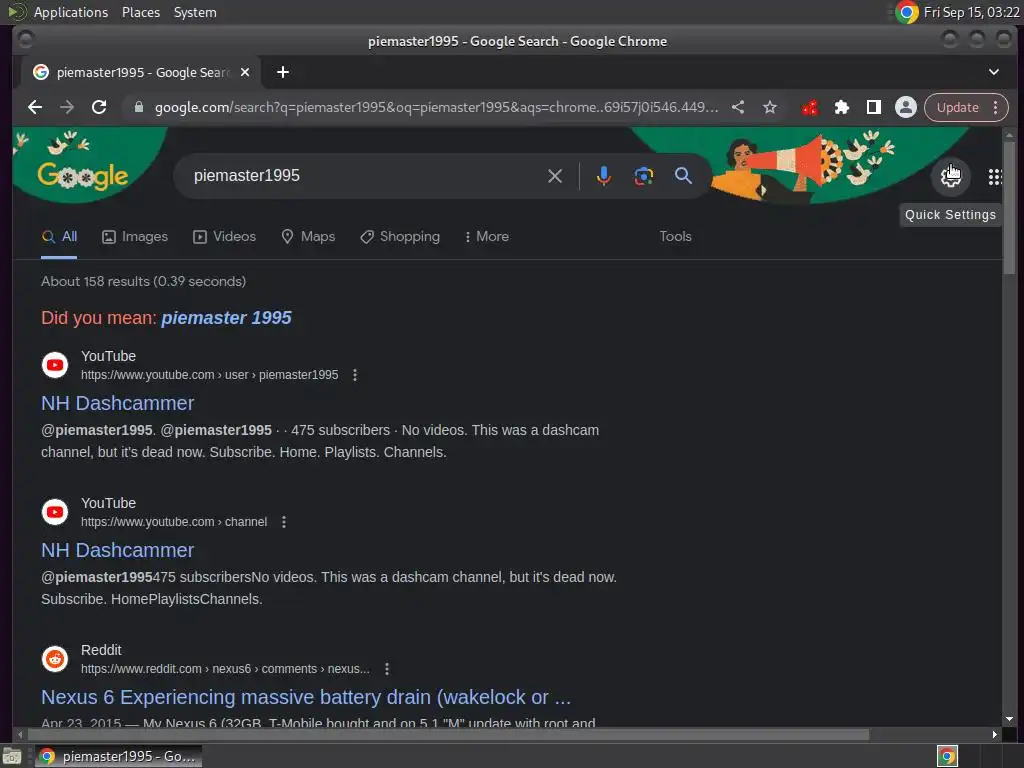The width and height of the screenshot is (1024, 768).
Task: Click the scroll down arrow of vertical scrollbar
Action: [1009, 718]
